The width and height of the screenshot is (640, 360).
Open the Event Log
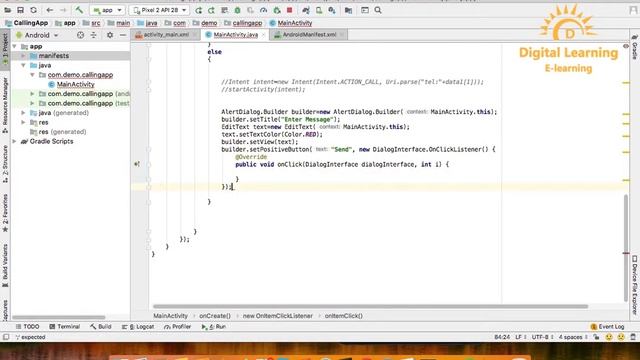(607, 327)
